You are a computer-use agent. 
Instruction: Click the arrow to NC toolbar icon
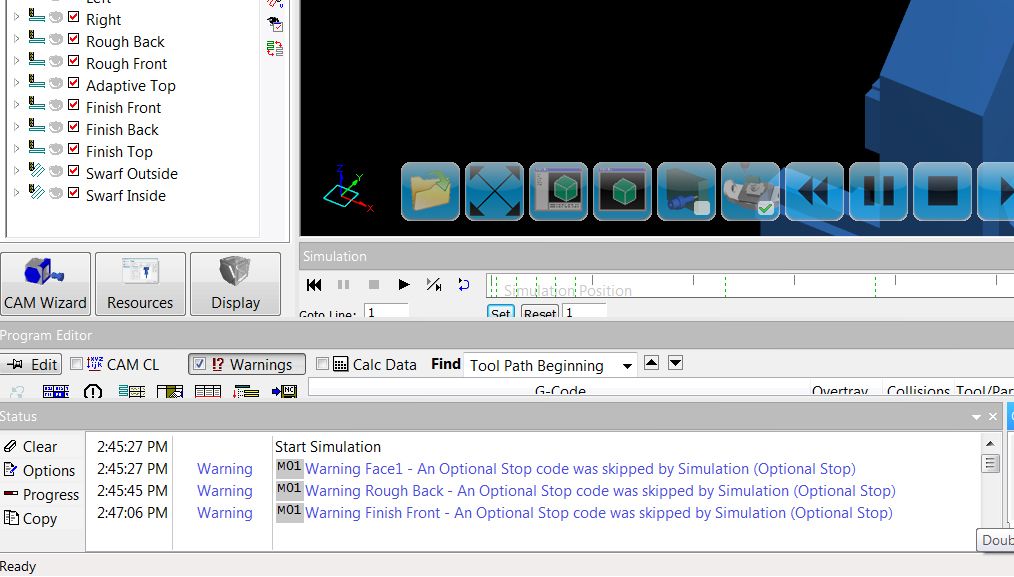click(x=284, y=391)
